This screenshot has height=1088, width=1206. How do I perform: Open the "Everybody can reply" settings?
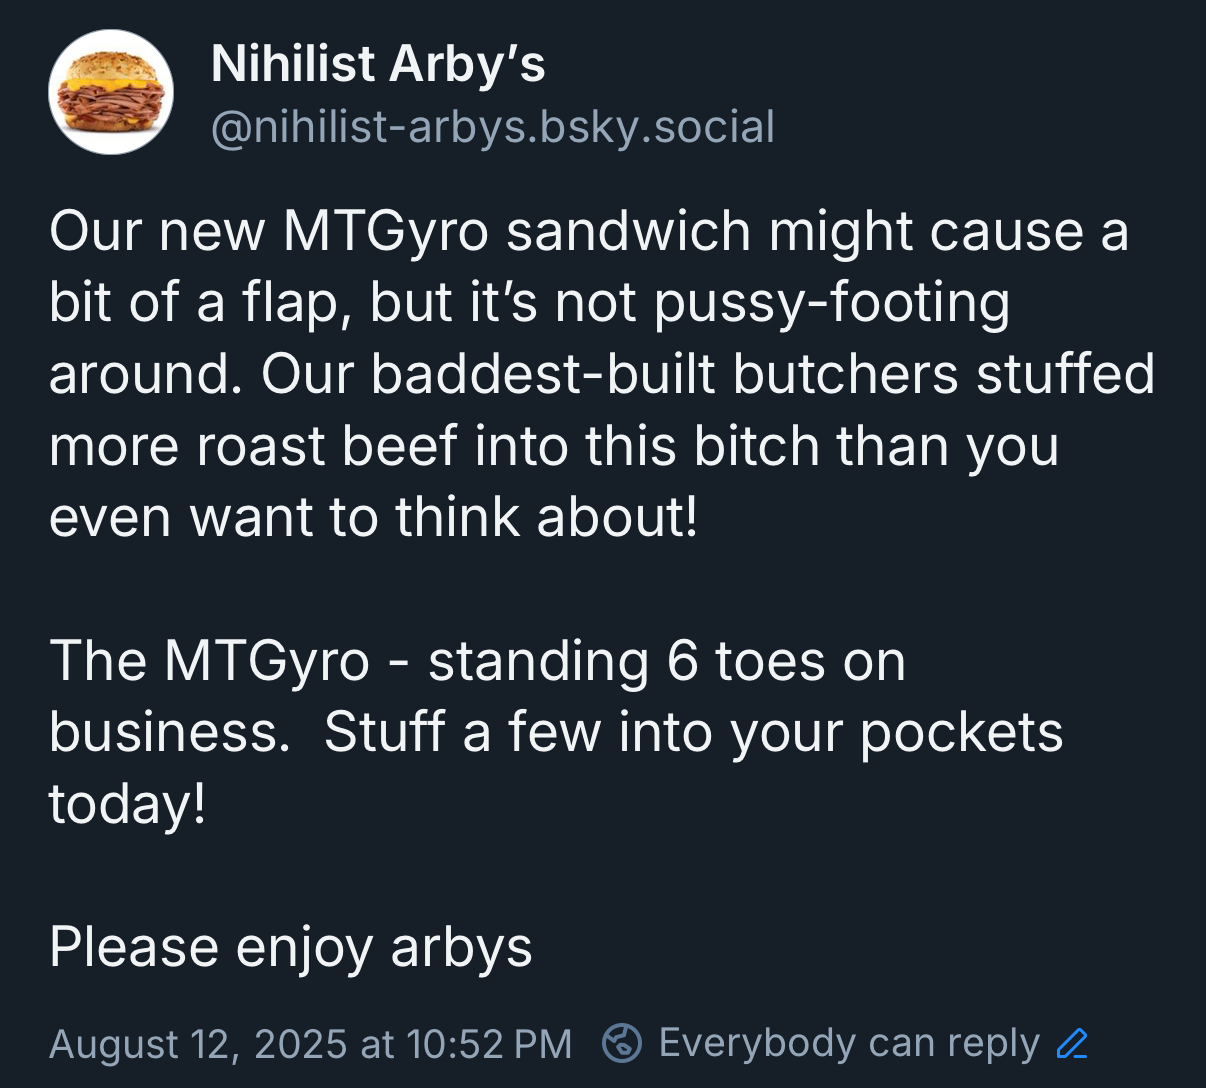(x=849, y=1043)
